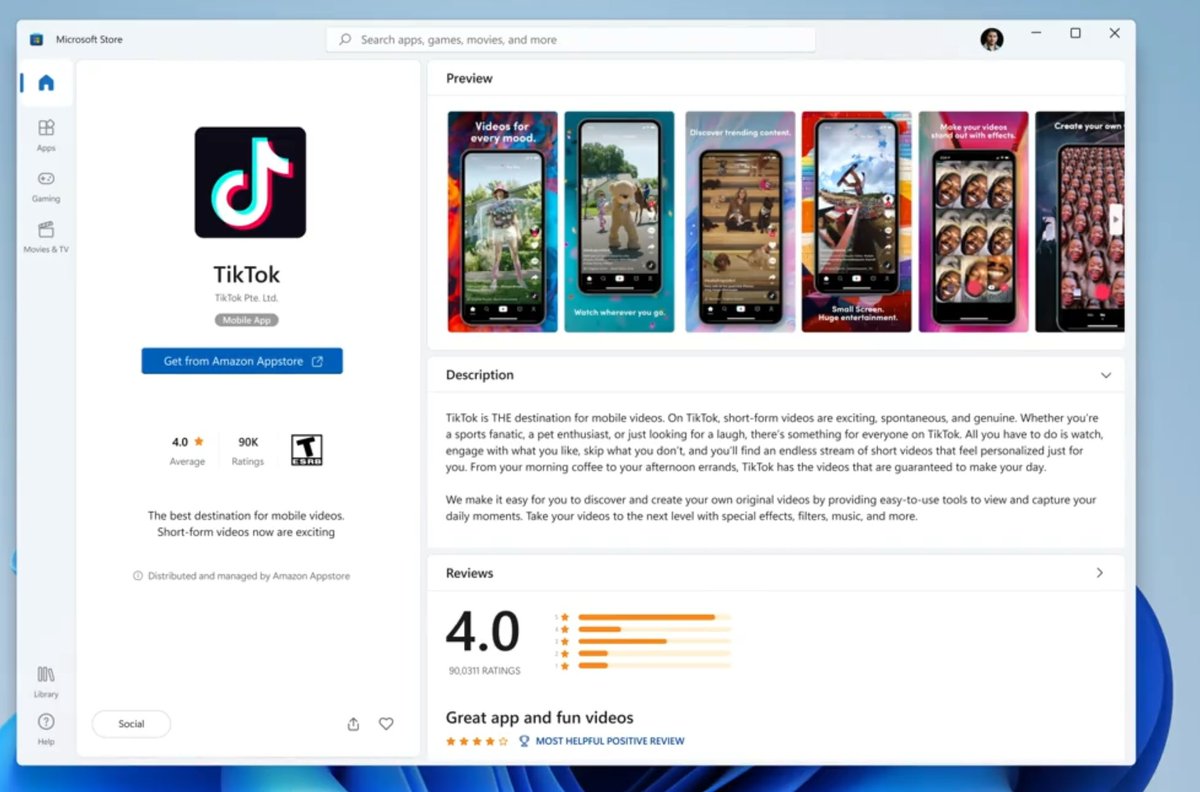Open 'Make your videos stand out' screenshot
The width and height of the screenshot is (1200, 792).
pos(974,221)
